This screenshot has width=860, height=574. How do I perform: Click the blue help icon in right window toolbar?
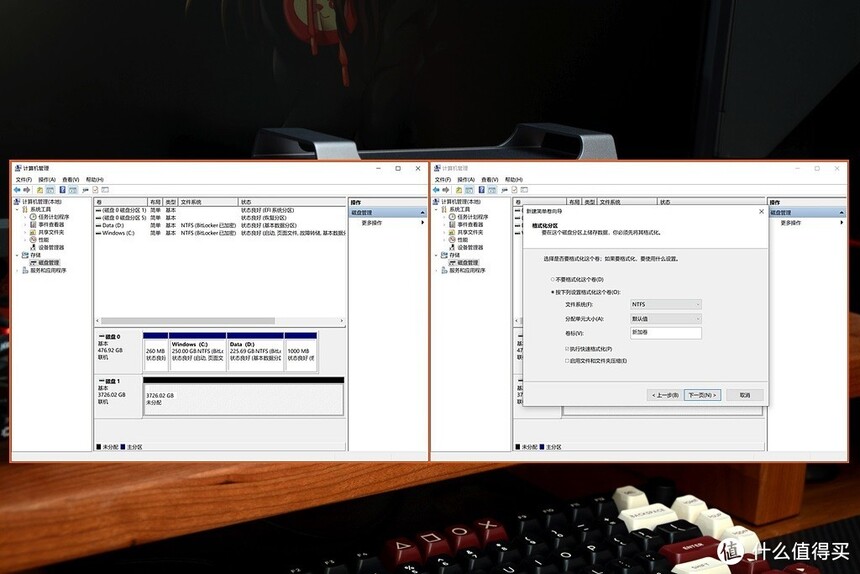click(x=481, y=190)
